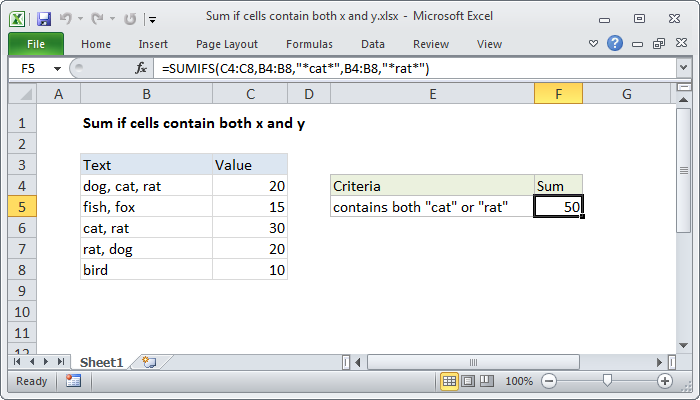Switch to Normal view in status bar

[450, 381]
